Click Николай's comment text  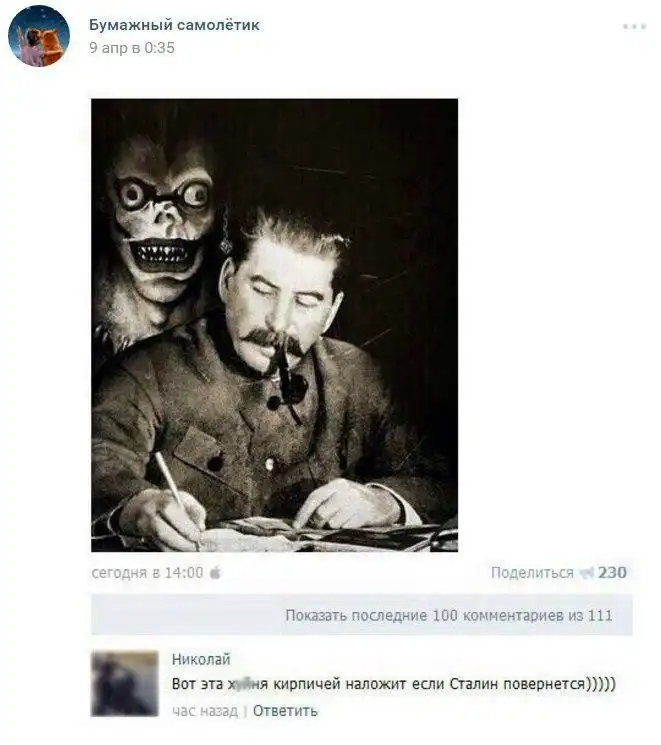pyautogui.click(x=393, y=684)
